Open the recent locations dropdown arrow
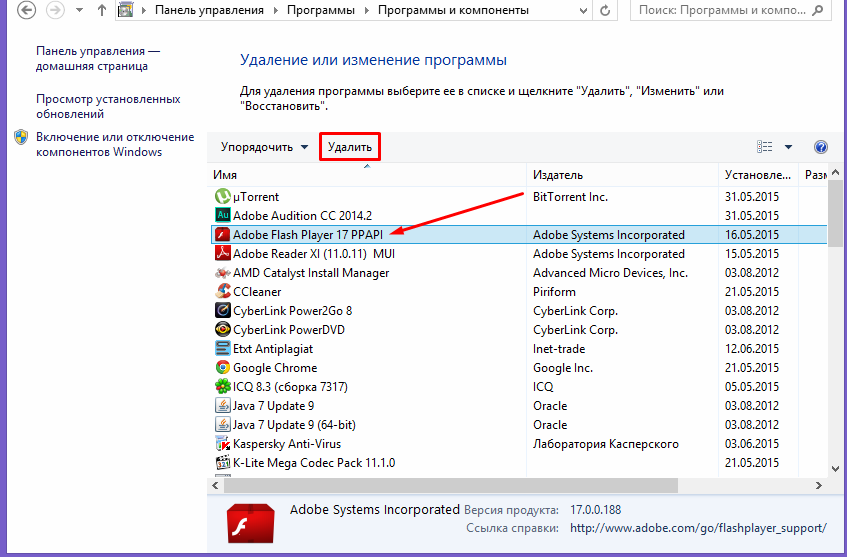 (x=79, y=10)
